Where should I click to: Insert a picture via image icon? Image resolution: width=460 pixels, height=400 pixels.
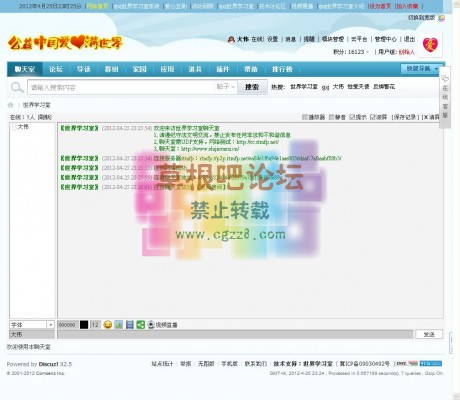click(119, 324)
